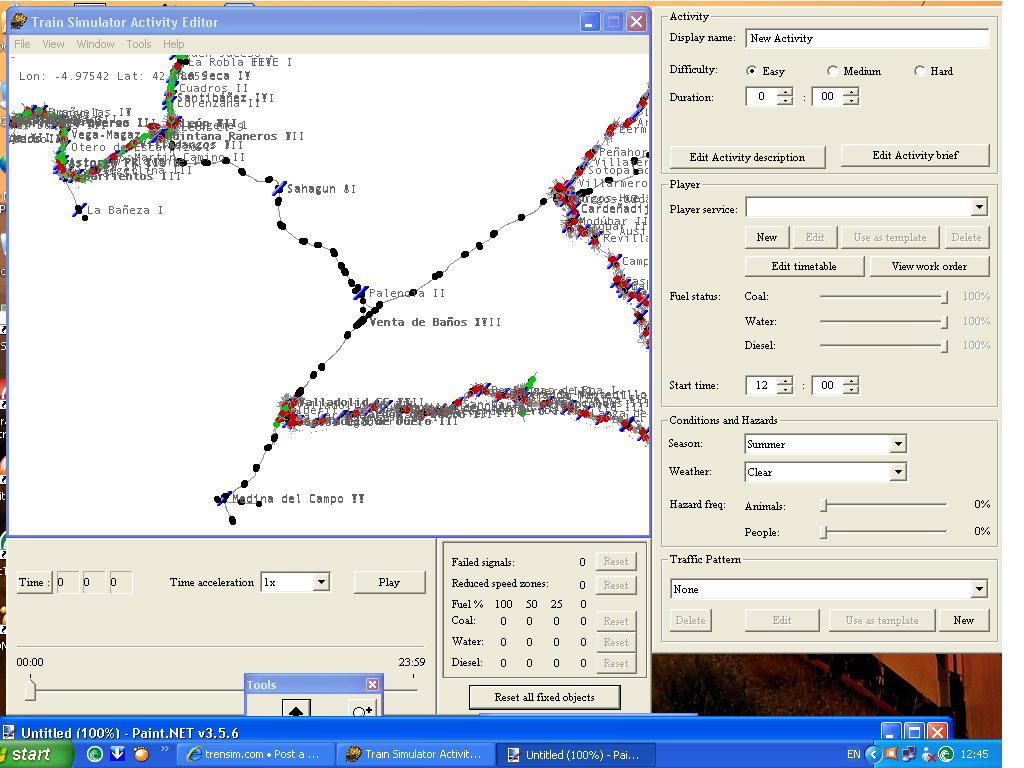Open the Time acceleration combo box

point(320,582)
